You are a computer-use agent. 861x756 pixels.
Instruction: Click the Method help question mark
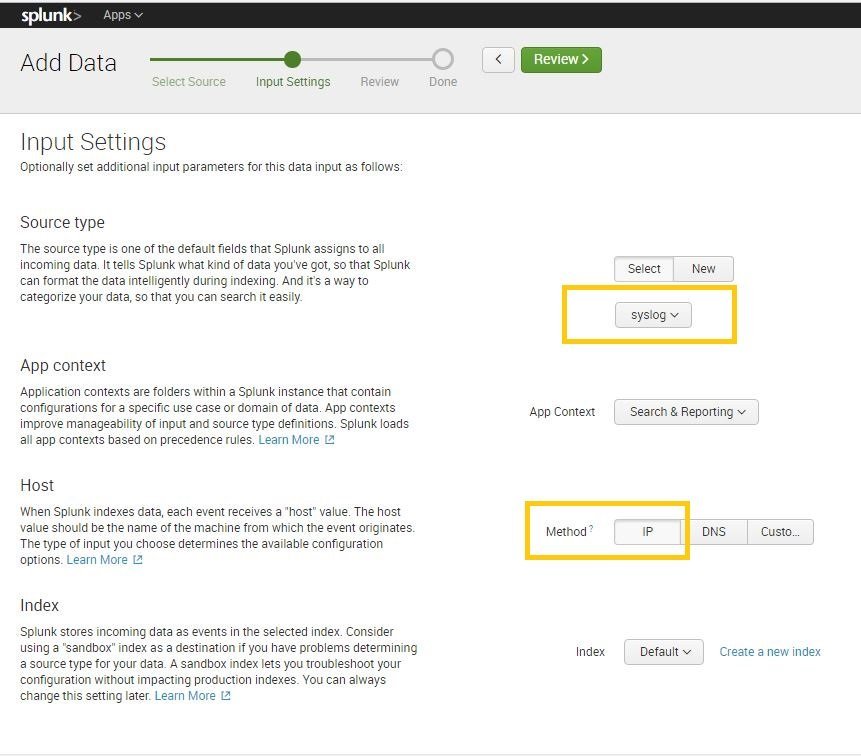pos(591,529)
